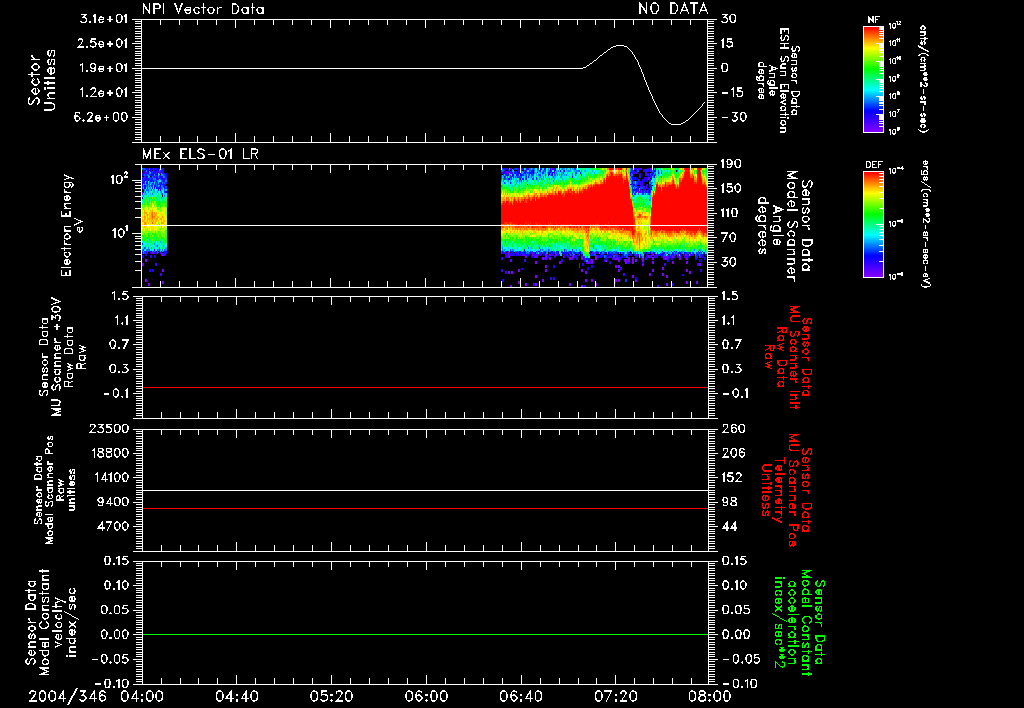The height and width of the screenshot is (708, 1024).
Task: Click the 1.9e+01 sector tick label
Action: [x=104, y=68]
